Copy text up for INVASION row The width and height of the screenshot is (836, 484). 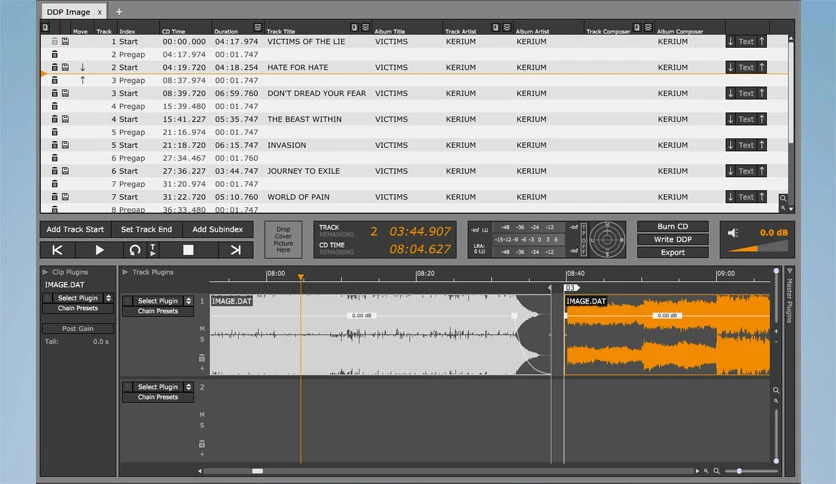click(x=762, y=145)
